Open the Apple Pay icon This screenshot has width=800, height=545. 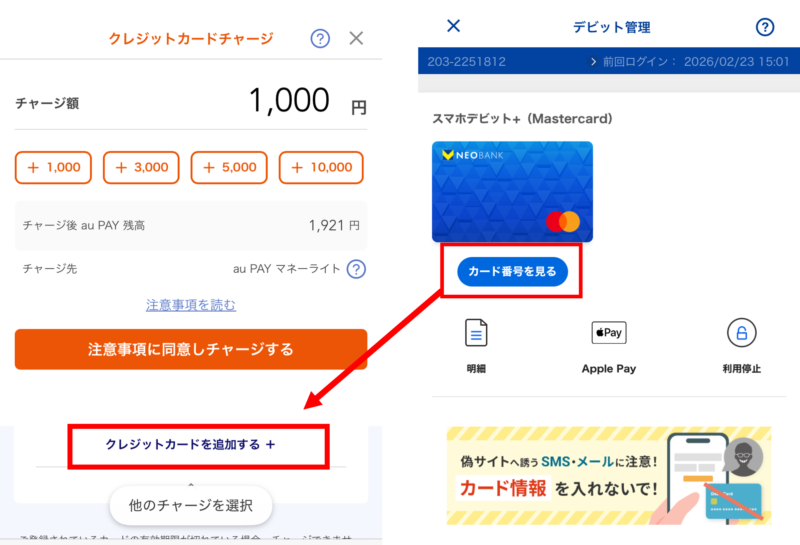point(609,333)
